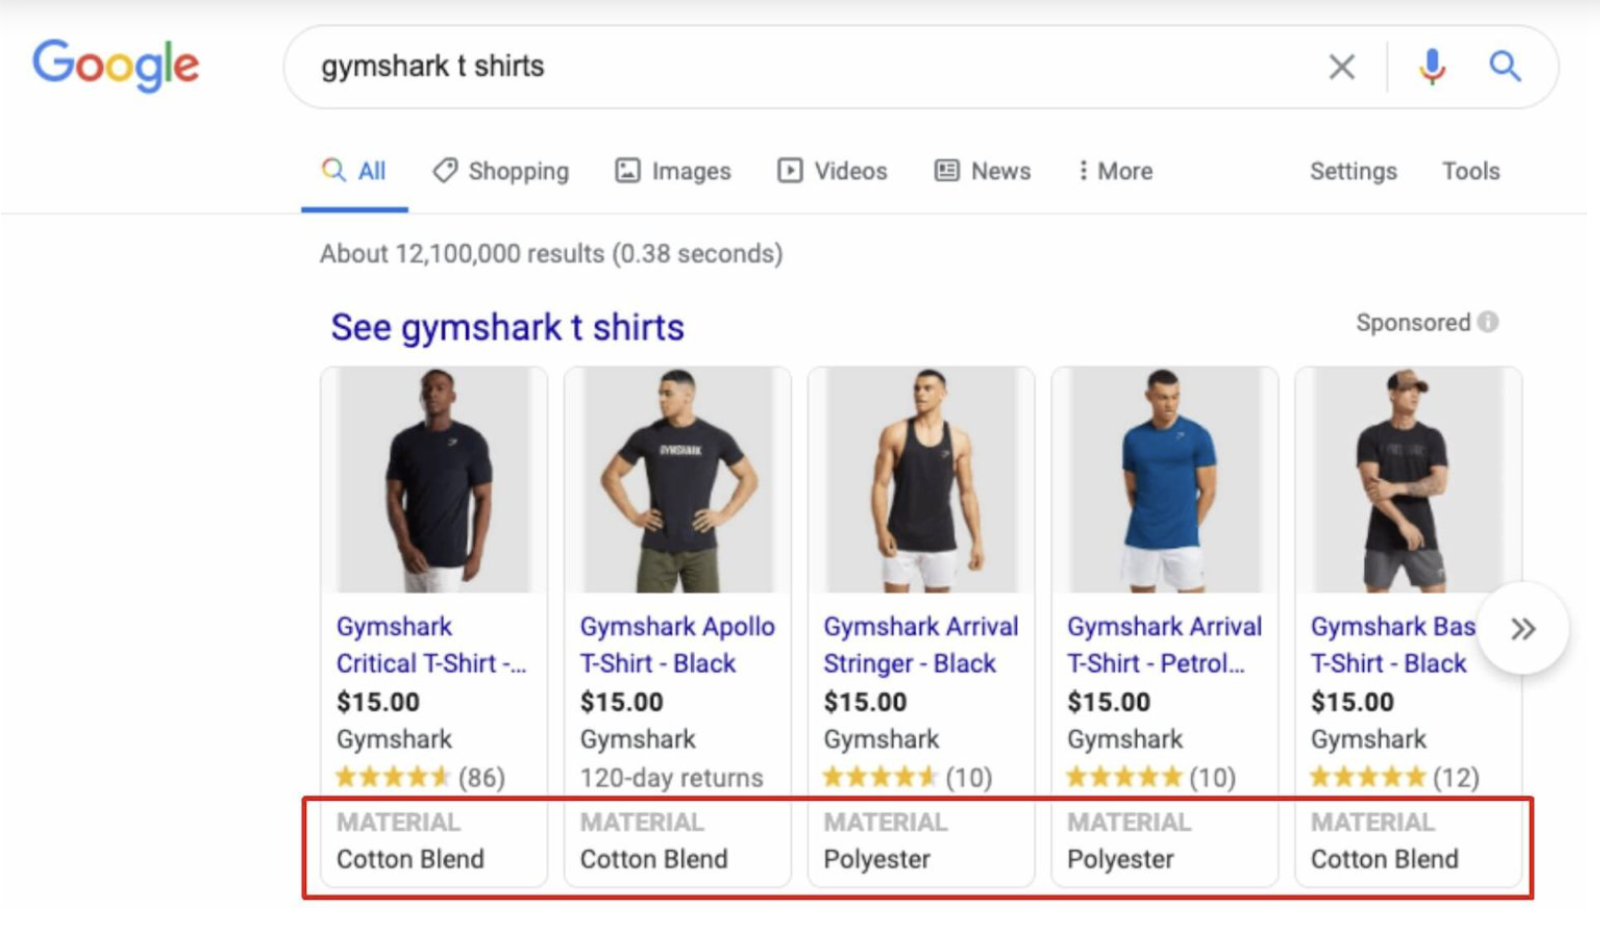Viewport: 1600px width, 930px height.
Task: Open the Settings dropdown
Action: pyautogui.click(x=1353, y=171)
